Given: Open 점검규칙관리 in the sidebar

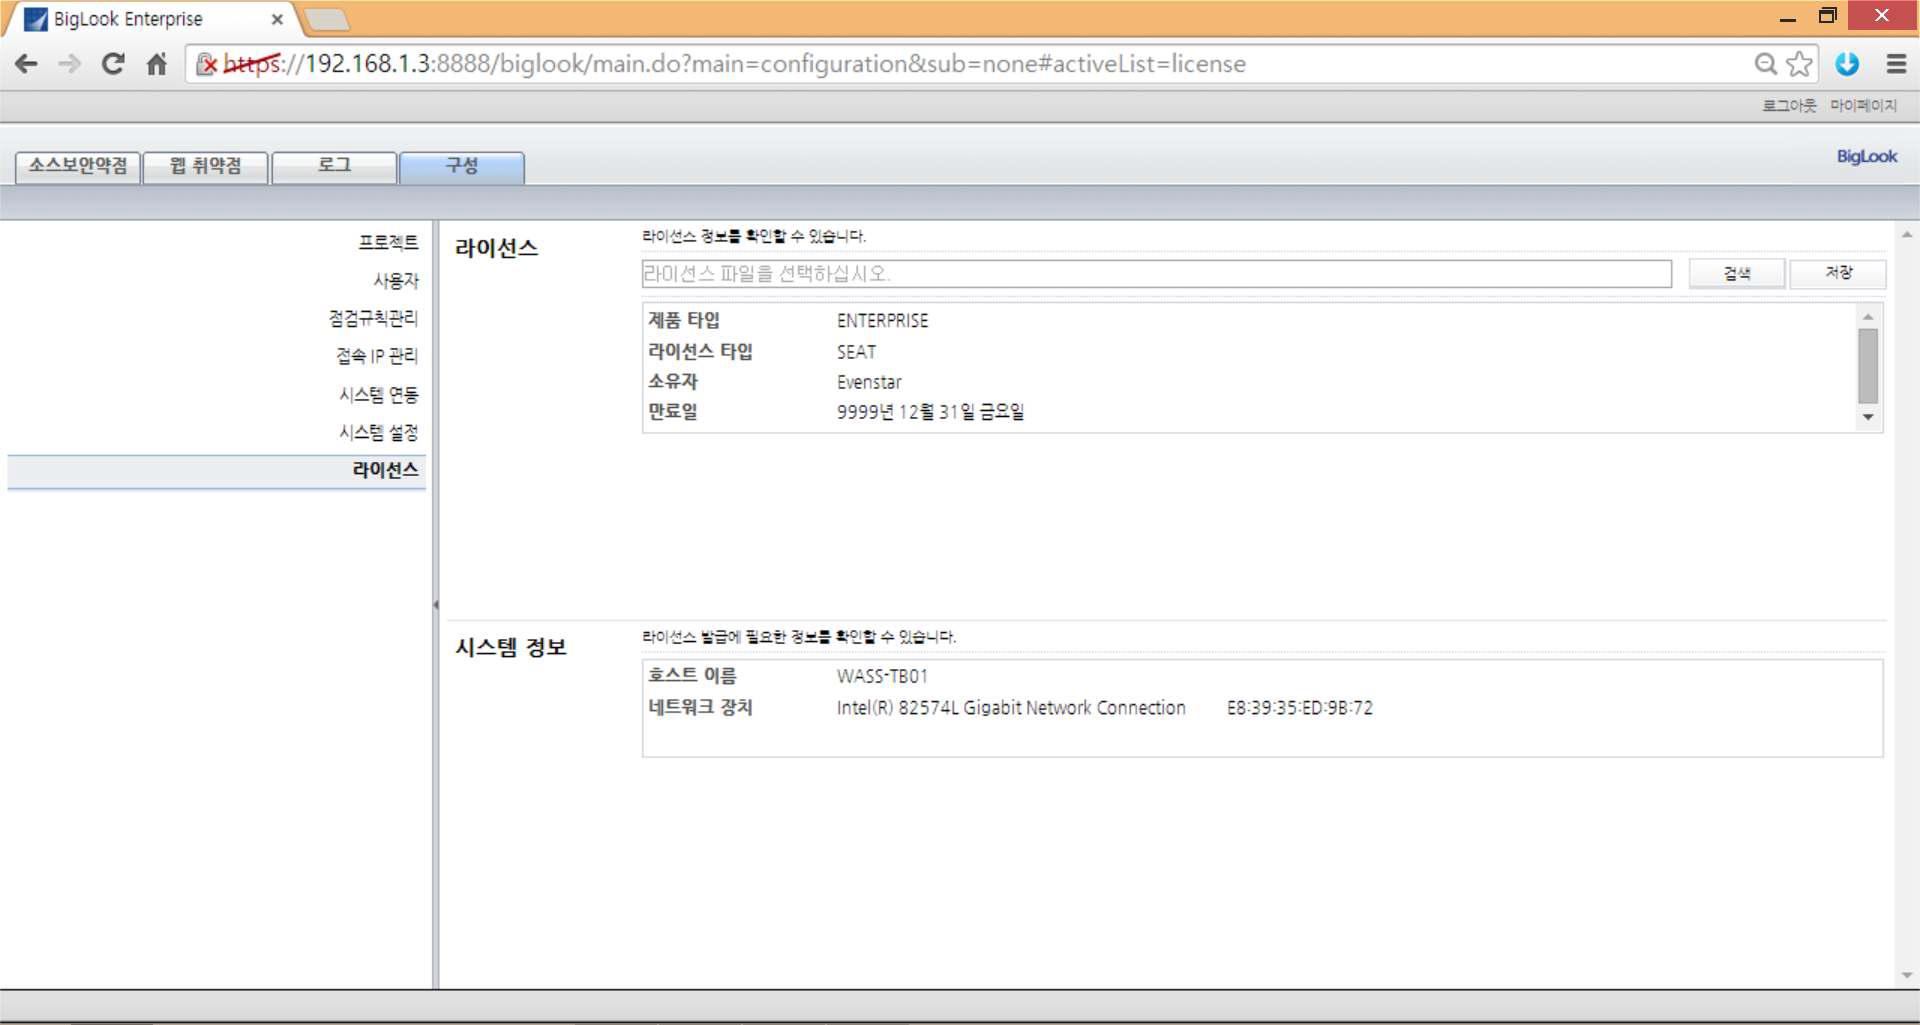Looking at the screenshot, I should [373, 318].
